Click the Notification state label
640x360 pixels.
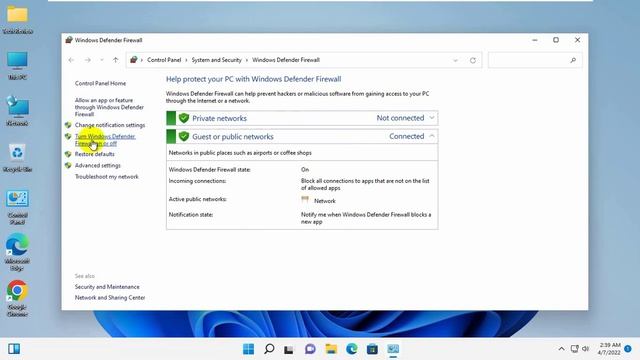(x=191, y=214)
